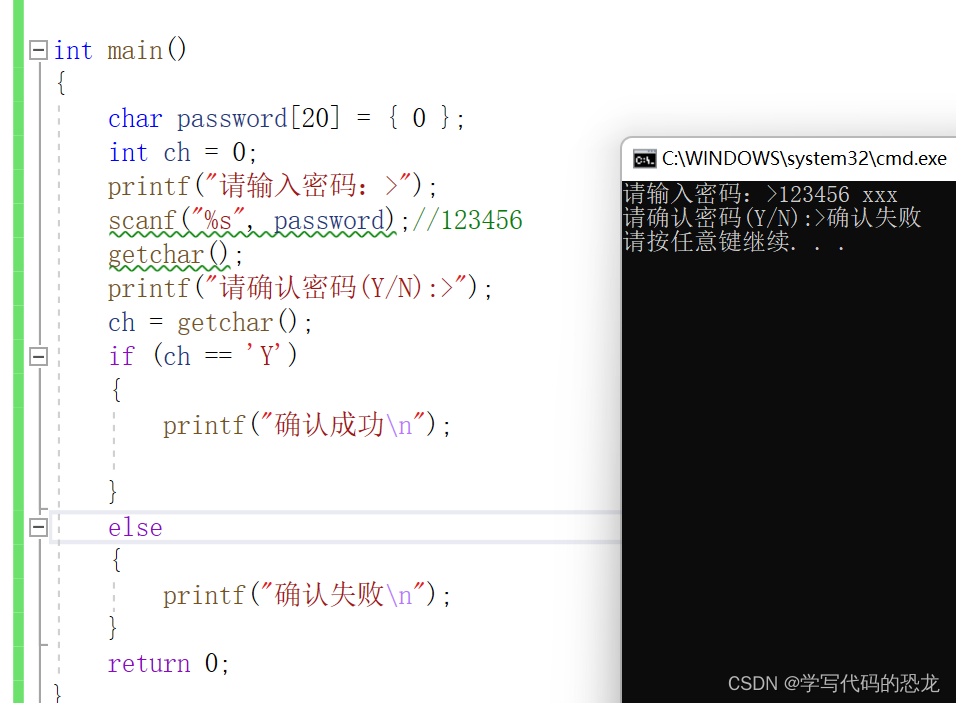Screen dimensions: 956x703
Task: Click console line "请确认密码(Y/N):>确认失败"
Action: point(772,218)
